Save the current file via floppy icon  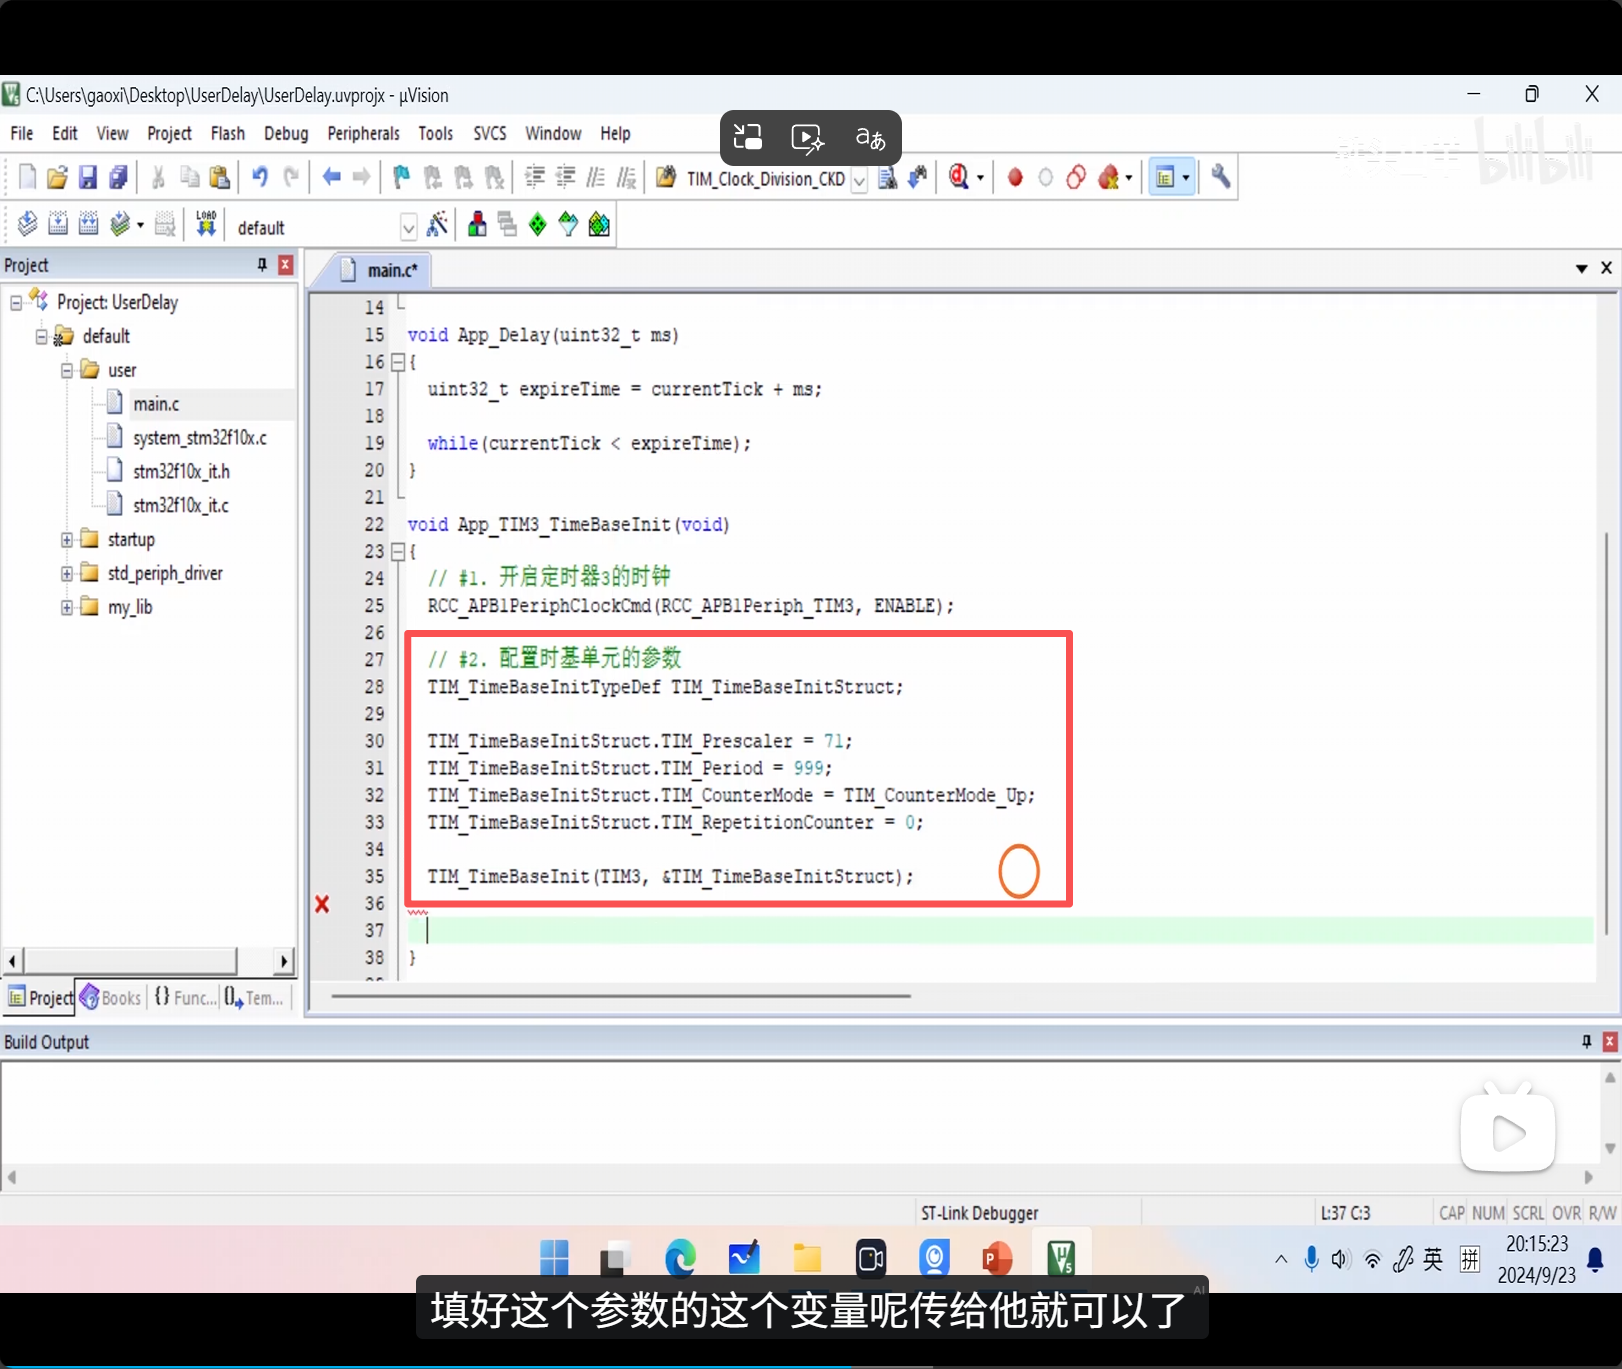coord(88,177)
